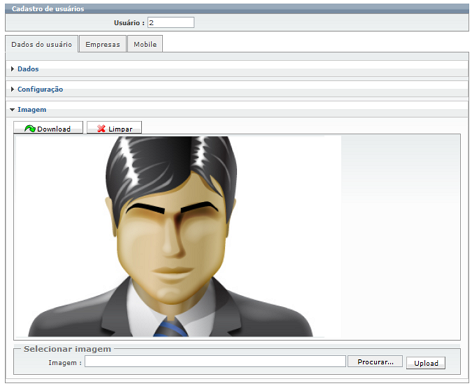Switch to the Mobile tab
The width and height of the screenshot is (472, 386).
145,44
